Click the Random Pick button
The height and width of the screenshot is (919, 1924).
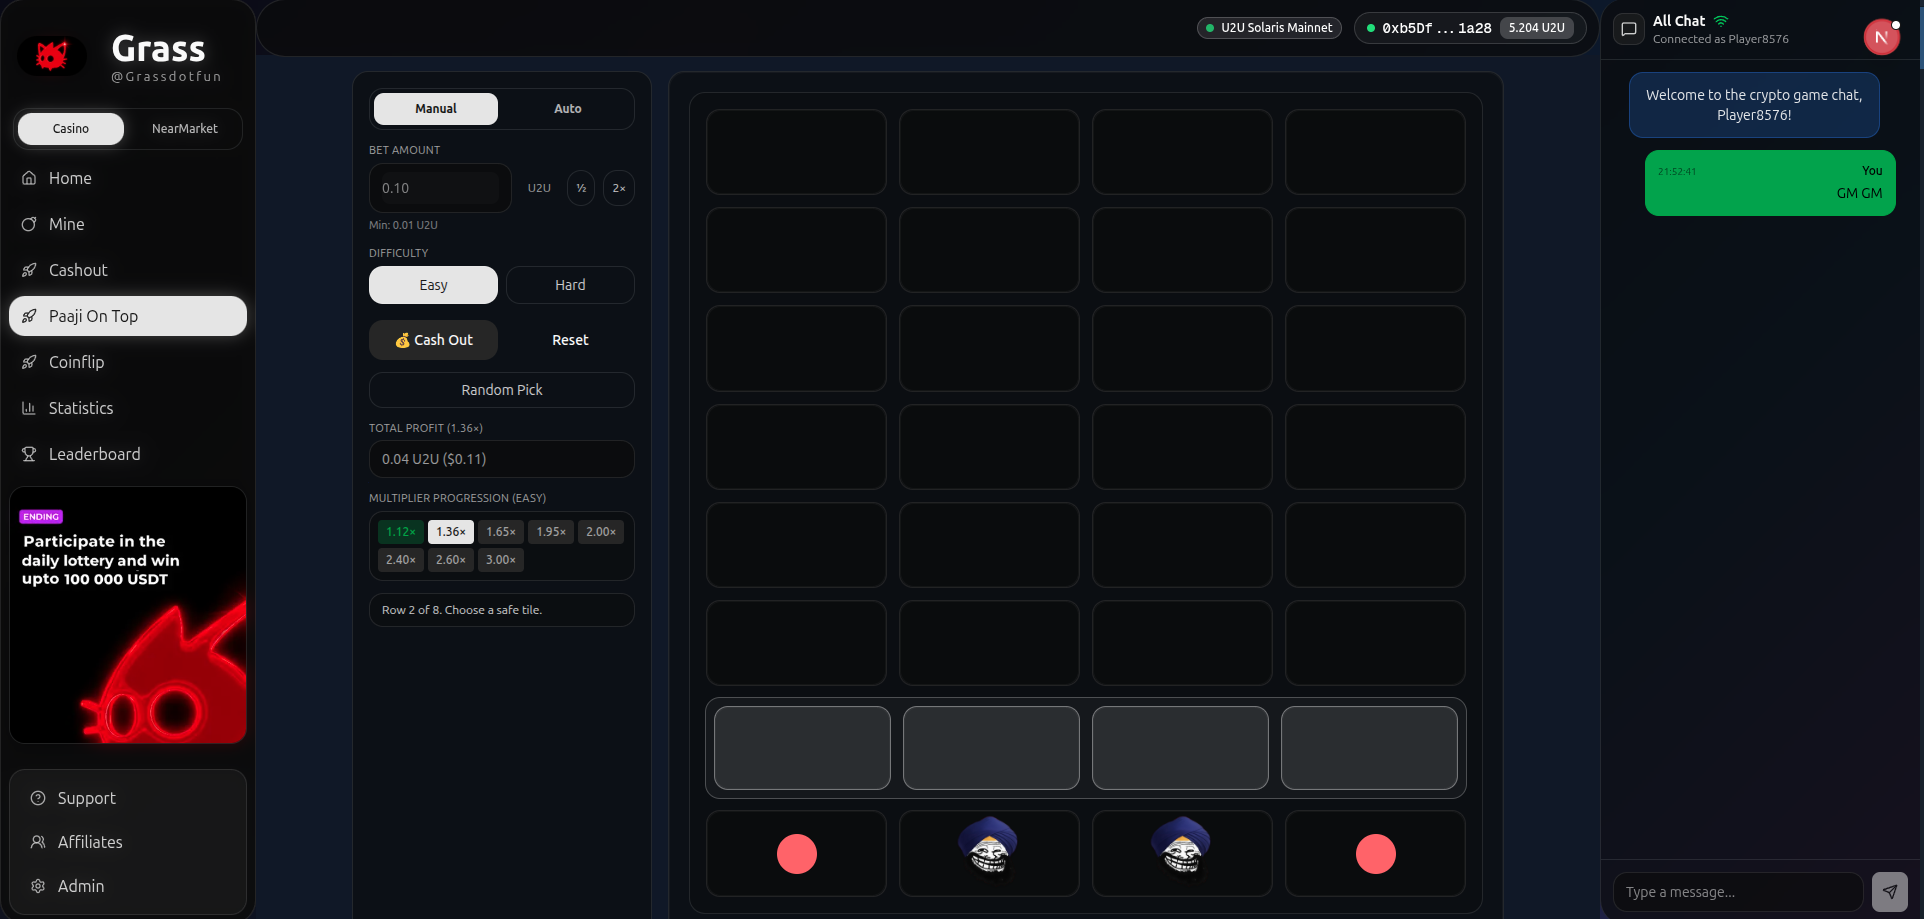pos(501,390)
